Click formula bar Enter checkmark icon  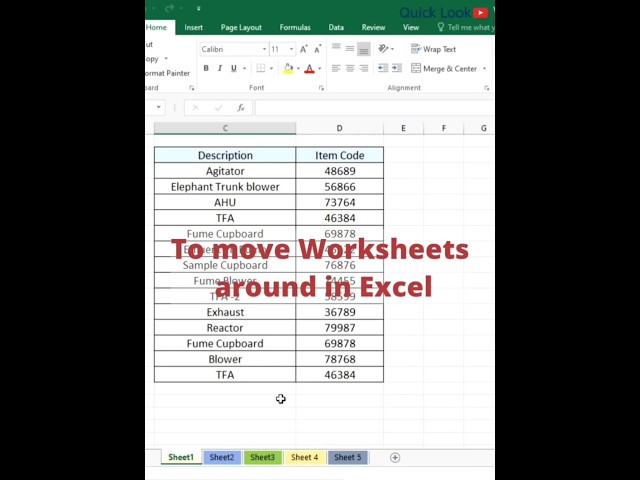[218, 108]
